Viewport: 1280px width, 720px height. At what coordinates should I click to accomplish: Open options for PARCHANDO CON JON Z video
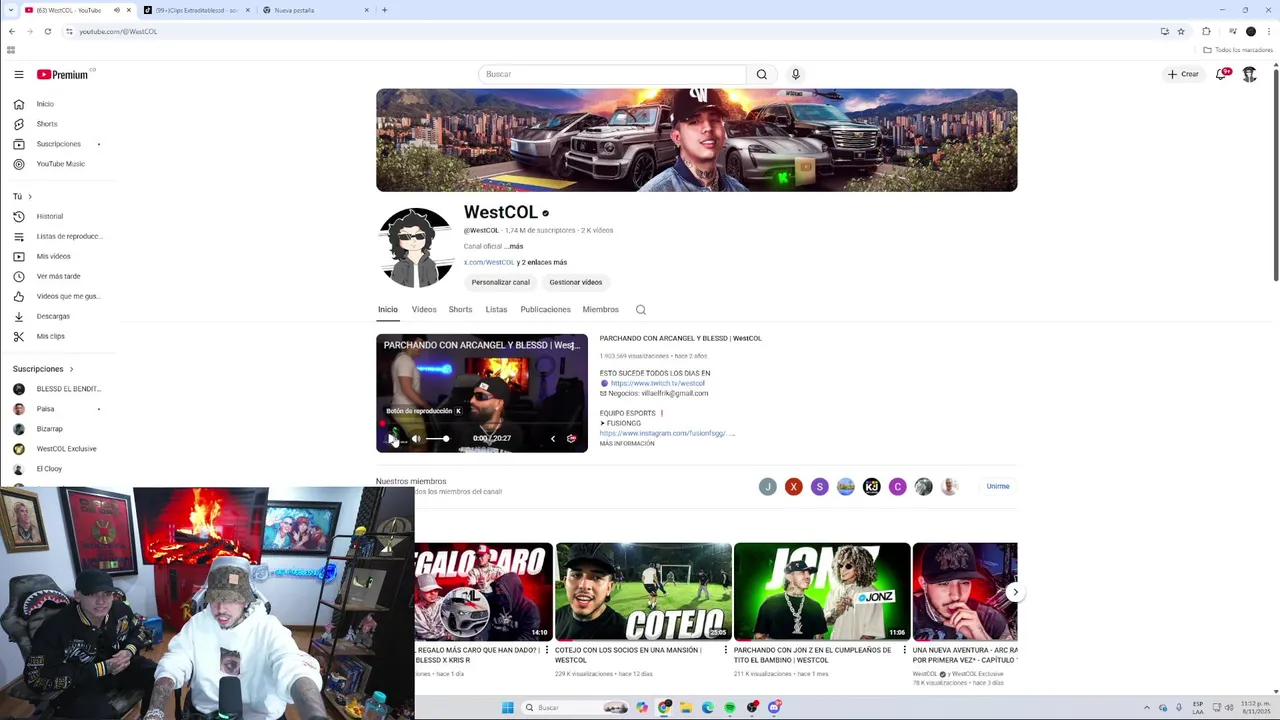pos(906,650)
